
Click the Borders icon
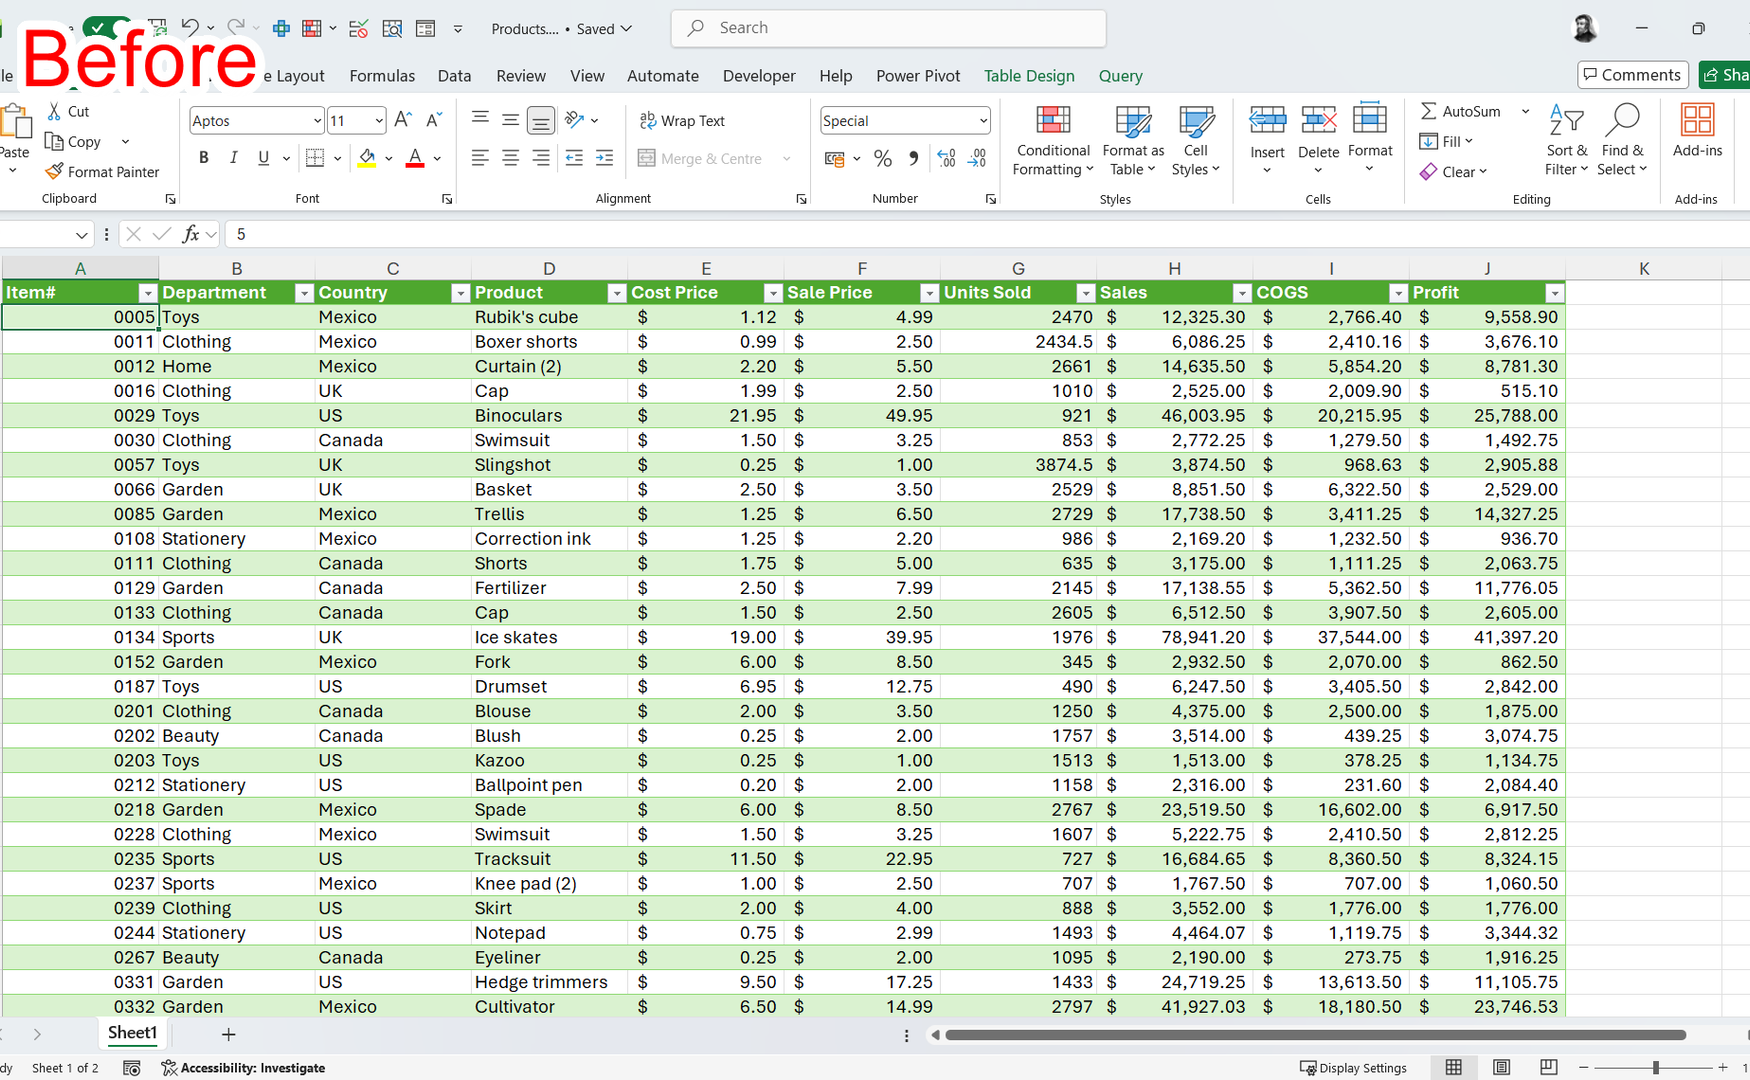coord(315,158)
